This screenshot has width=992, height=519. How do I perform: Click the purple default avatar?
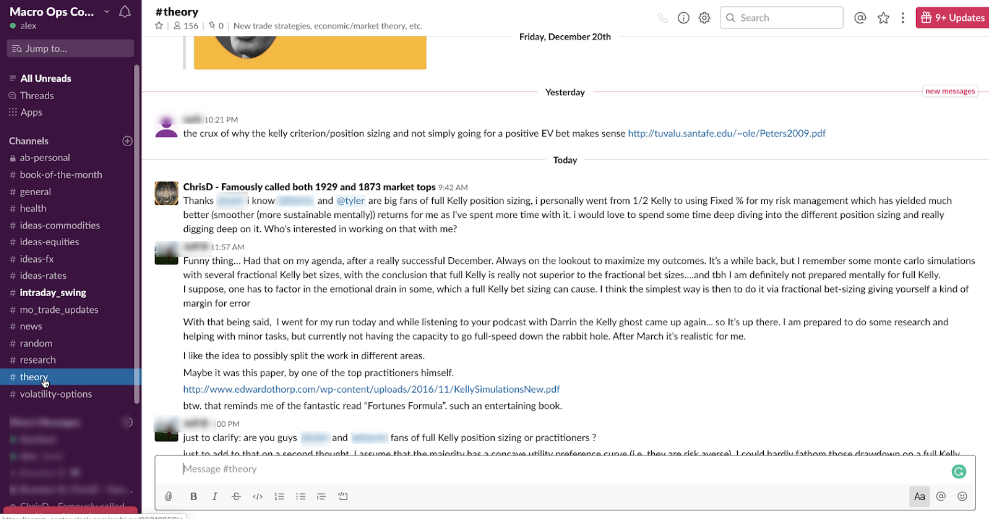coord(166,126)
